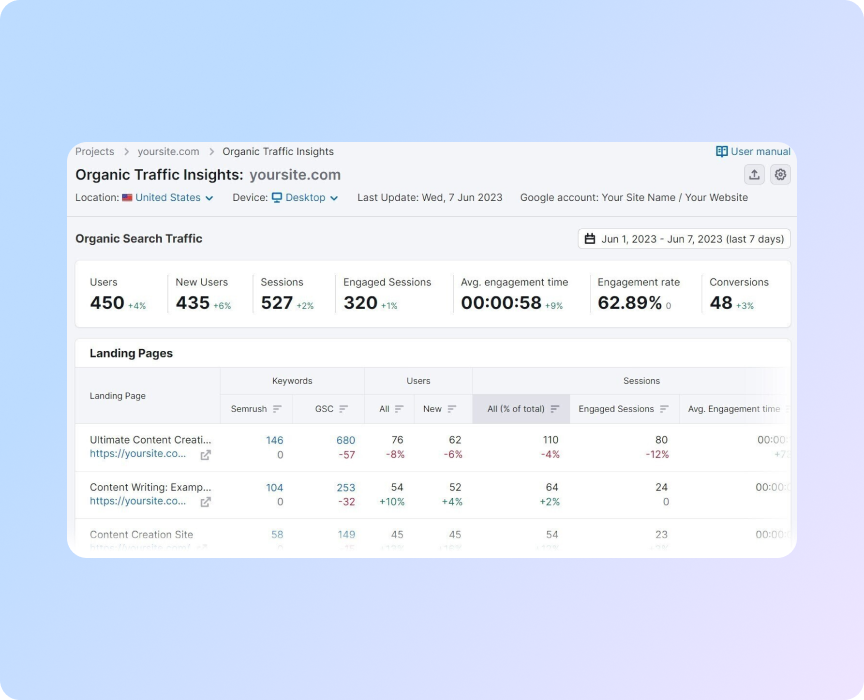
Task: Open the settings gear icon
Action: [x=780, y=174]
